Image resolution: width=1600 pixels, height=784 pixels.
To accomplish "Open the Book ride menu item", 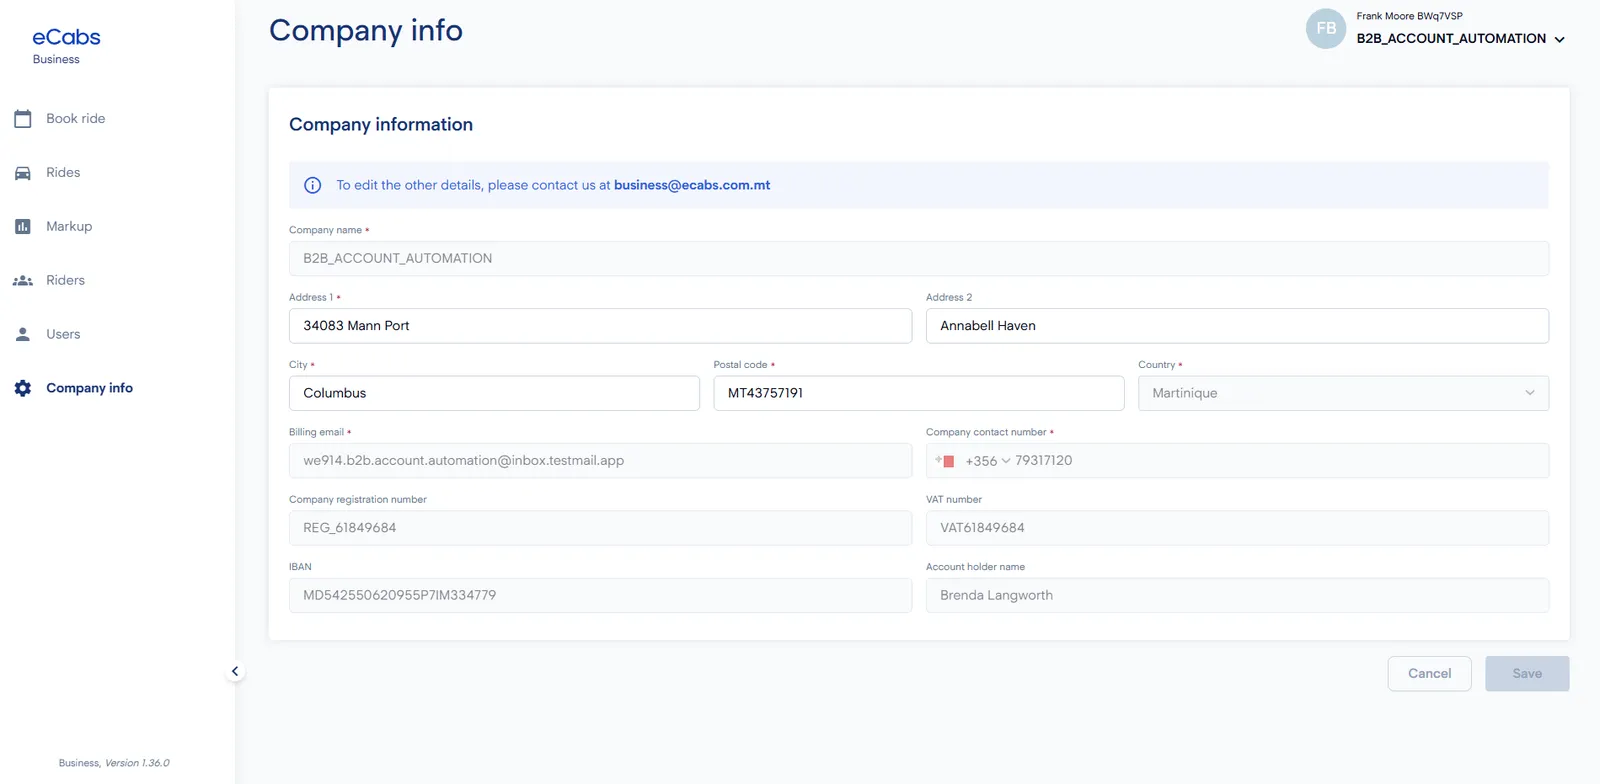I will pos(75,119).
